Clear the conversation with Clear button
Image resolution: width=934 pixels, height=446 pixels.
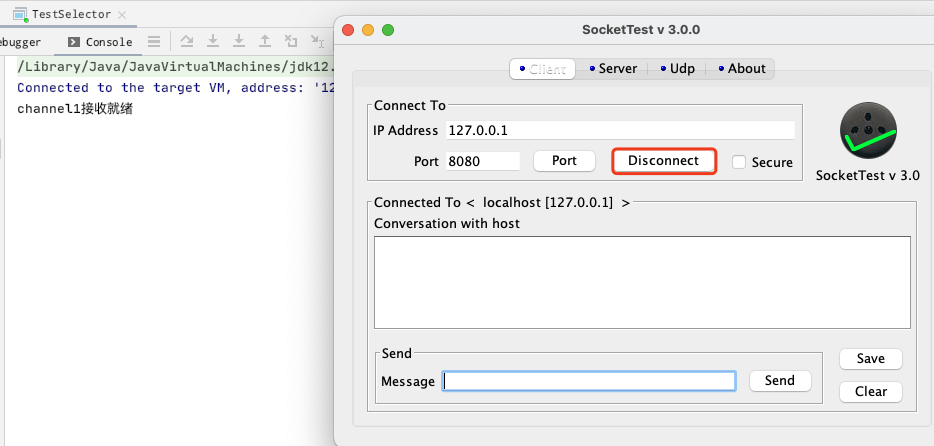coord(871,391)
